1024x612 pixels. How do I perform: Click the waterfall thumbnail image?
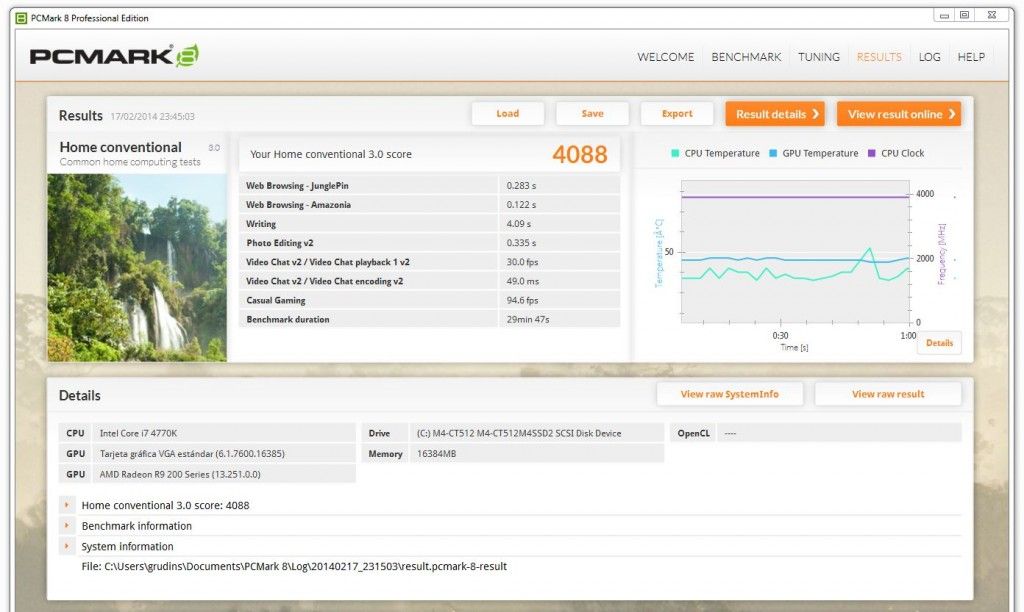[x=137, y=268]
